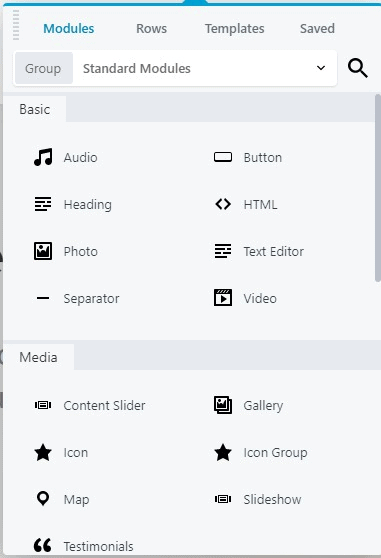Click the Separator module label

click(x=91, y=299)
